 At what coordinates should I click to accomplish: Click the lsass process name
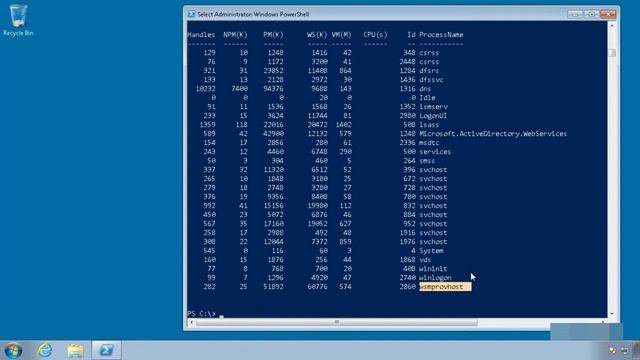(x=429, y=124)
